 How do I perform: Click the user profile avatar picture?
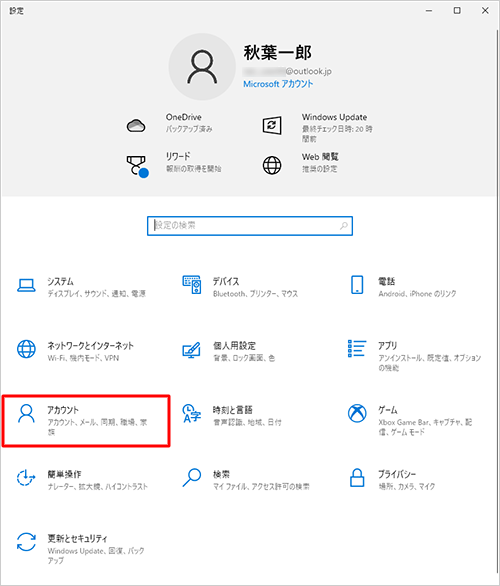point(202,67)
